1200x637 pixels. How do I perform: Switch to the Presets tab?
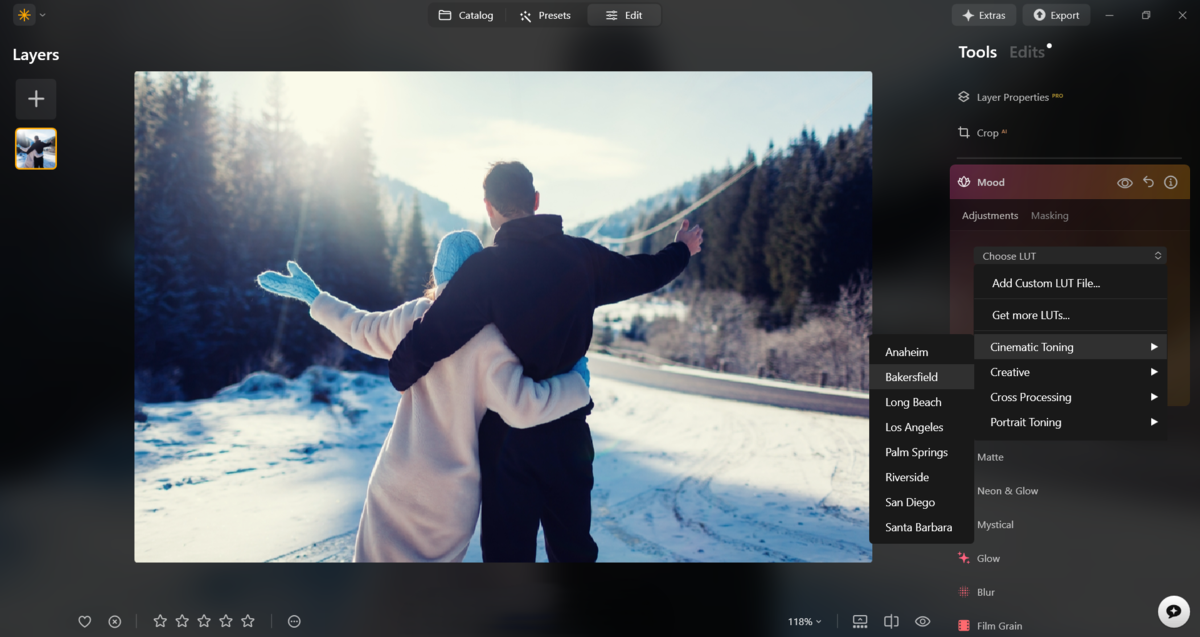coord(545,15)
